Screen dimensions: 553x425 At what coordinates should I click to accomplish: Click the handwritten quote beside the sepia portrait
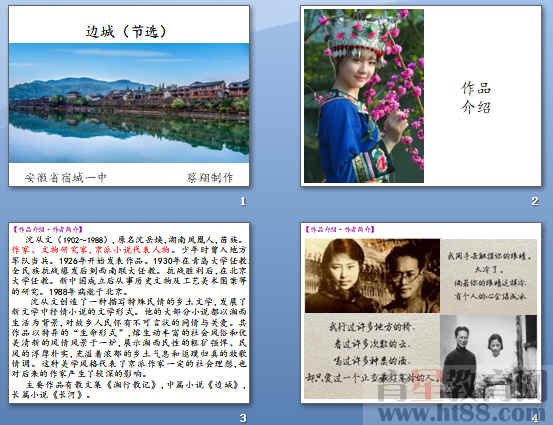(488, 276)
